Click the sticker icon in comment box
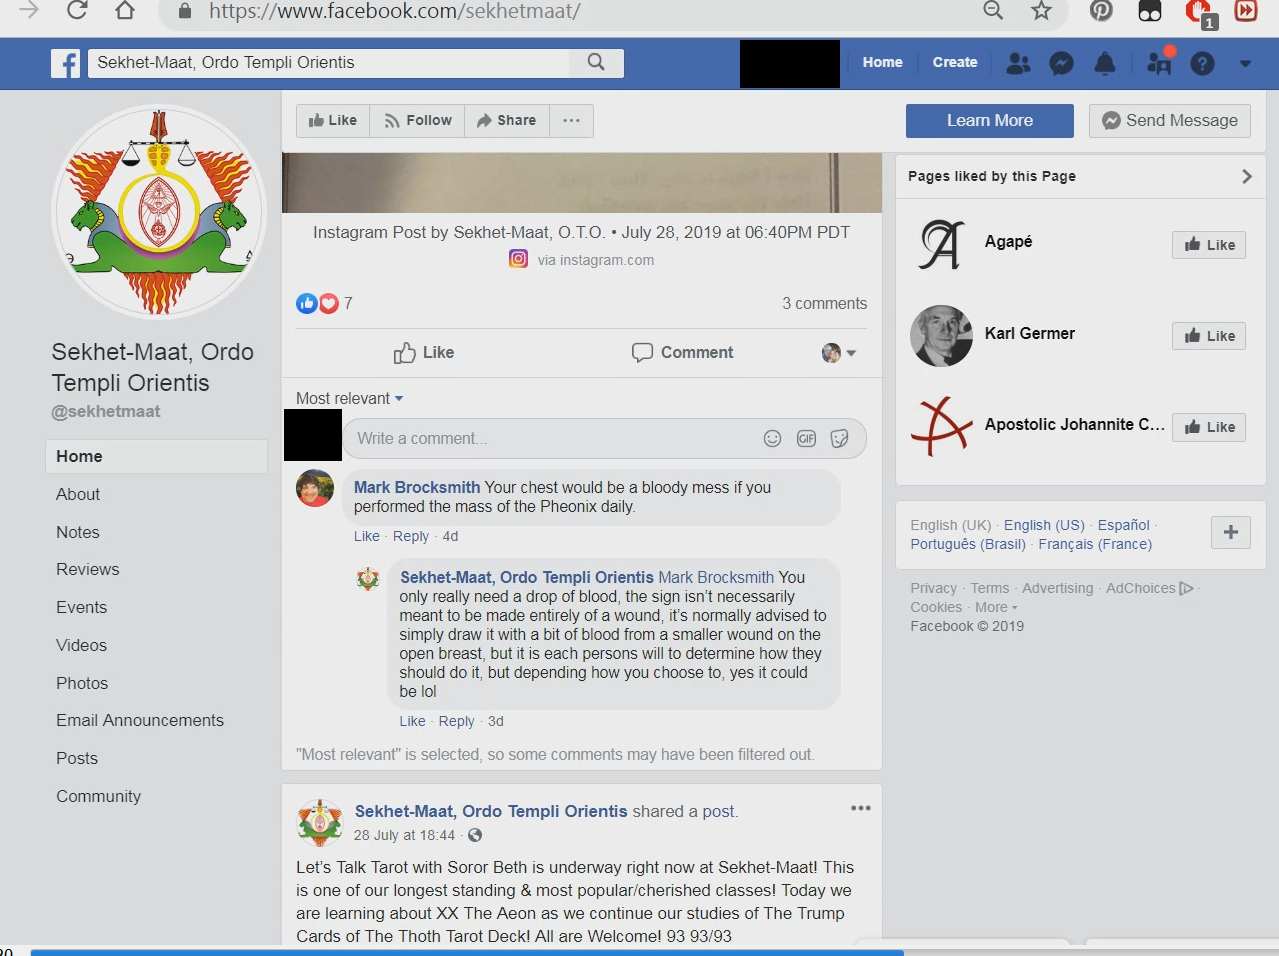Screen dimensions: 1279x956 tap(840, 438)
